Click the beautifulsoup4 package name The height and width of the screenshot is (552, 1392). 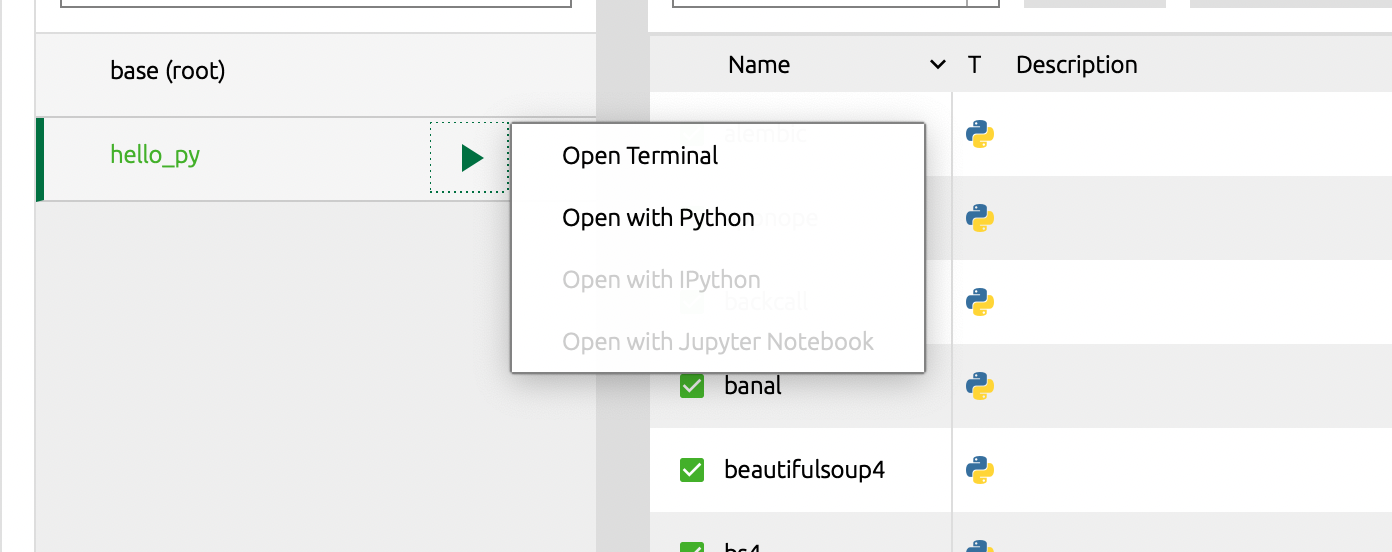pyautogui.click(x=805, y=470)
